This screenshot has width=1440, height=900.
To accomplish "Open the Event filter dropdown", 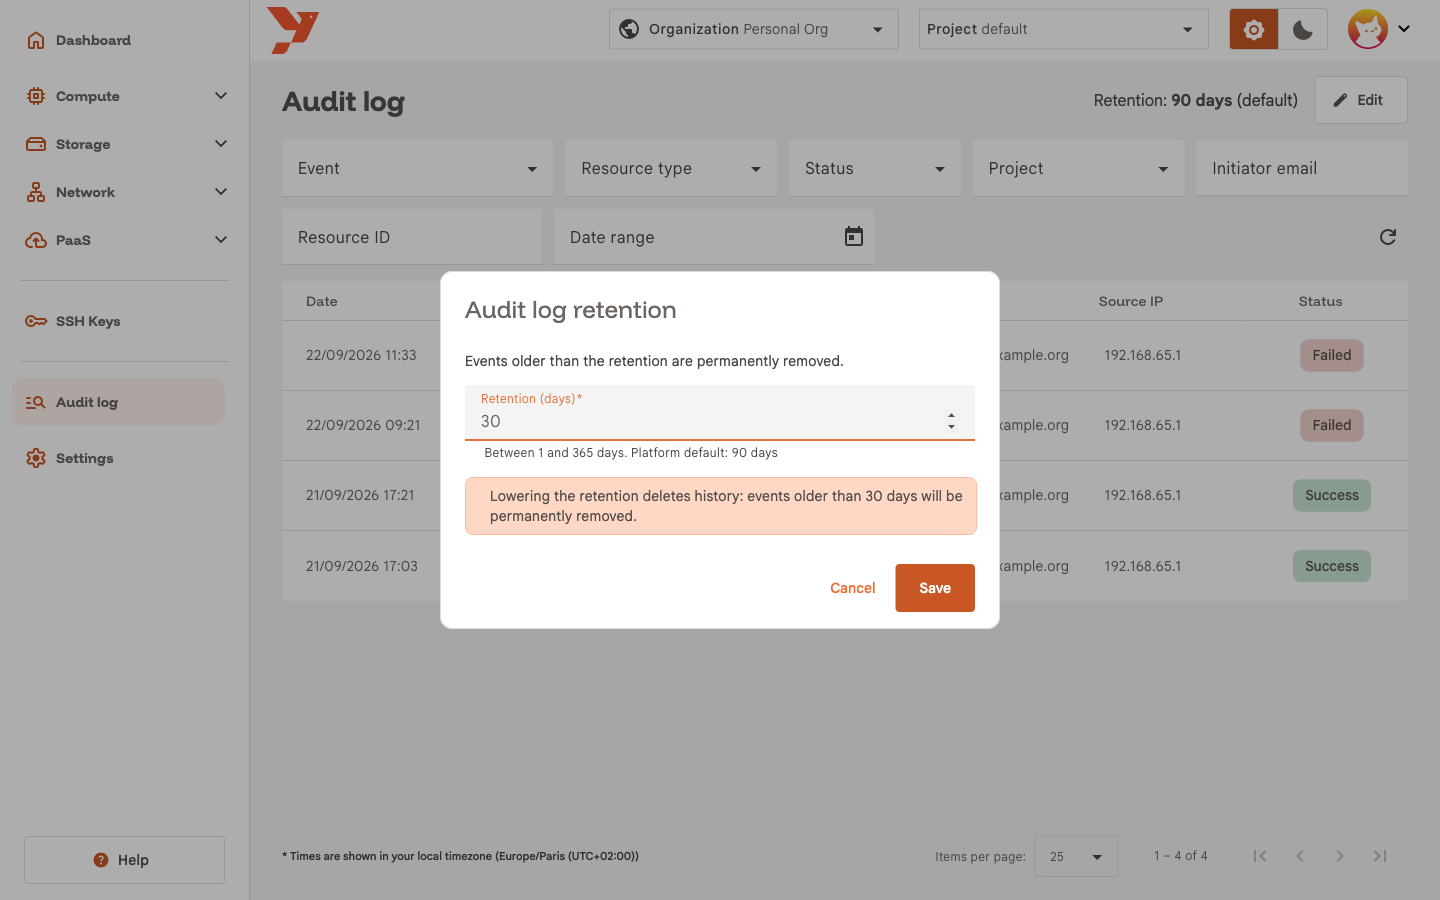I will pos(417,168).
